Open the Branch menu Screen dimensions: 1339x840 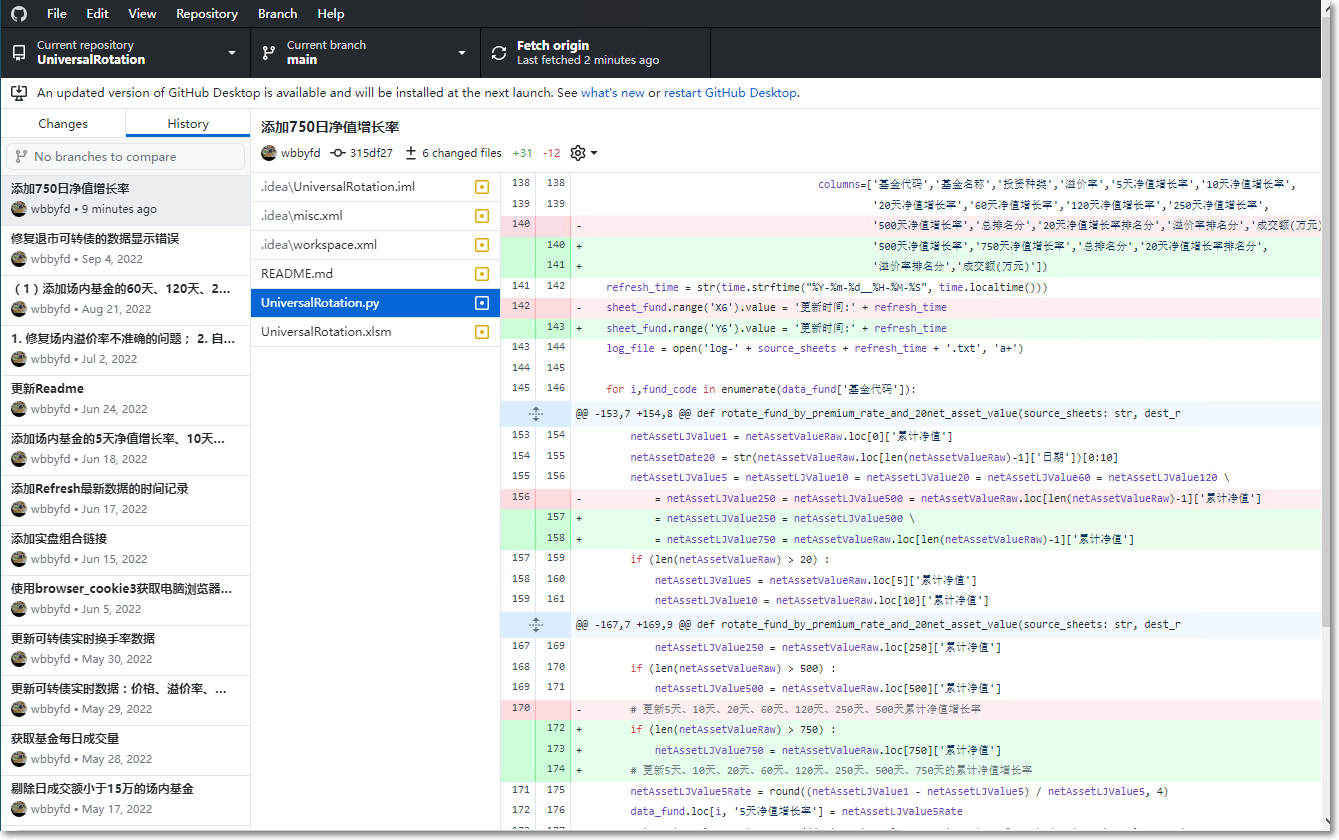tap(277, 14)
